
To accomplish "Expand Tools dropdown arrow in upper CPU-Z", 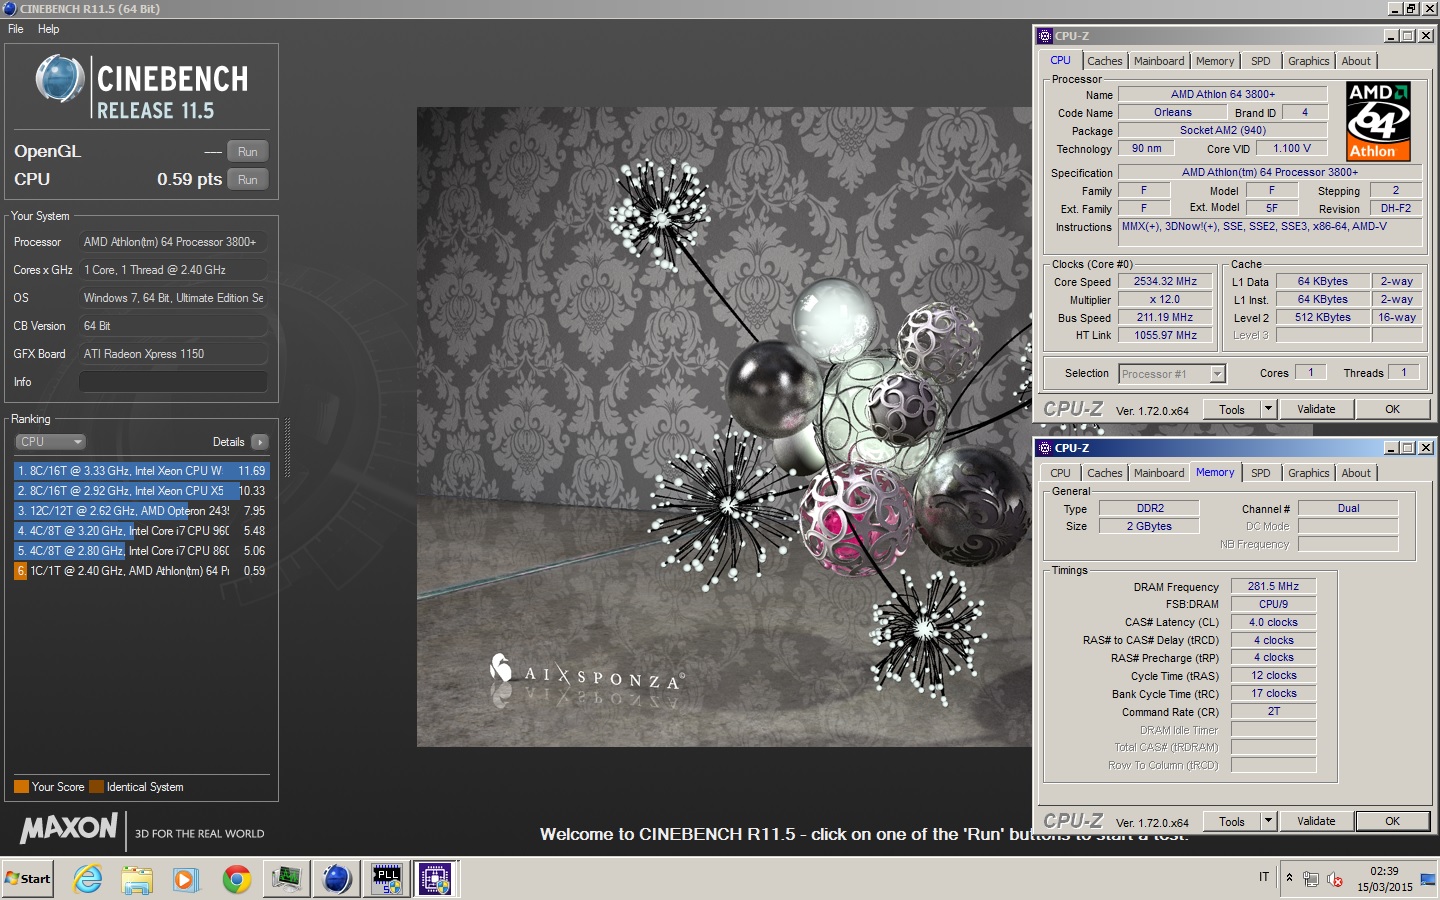I will pyautogui.click(x=1268, y=410).
